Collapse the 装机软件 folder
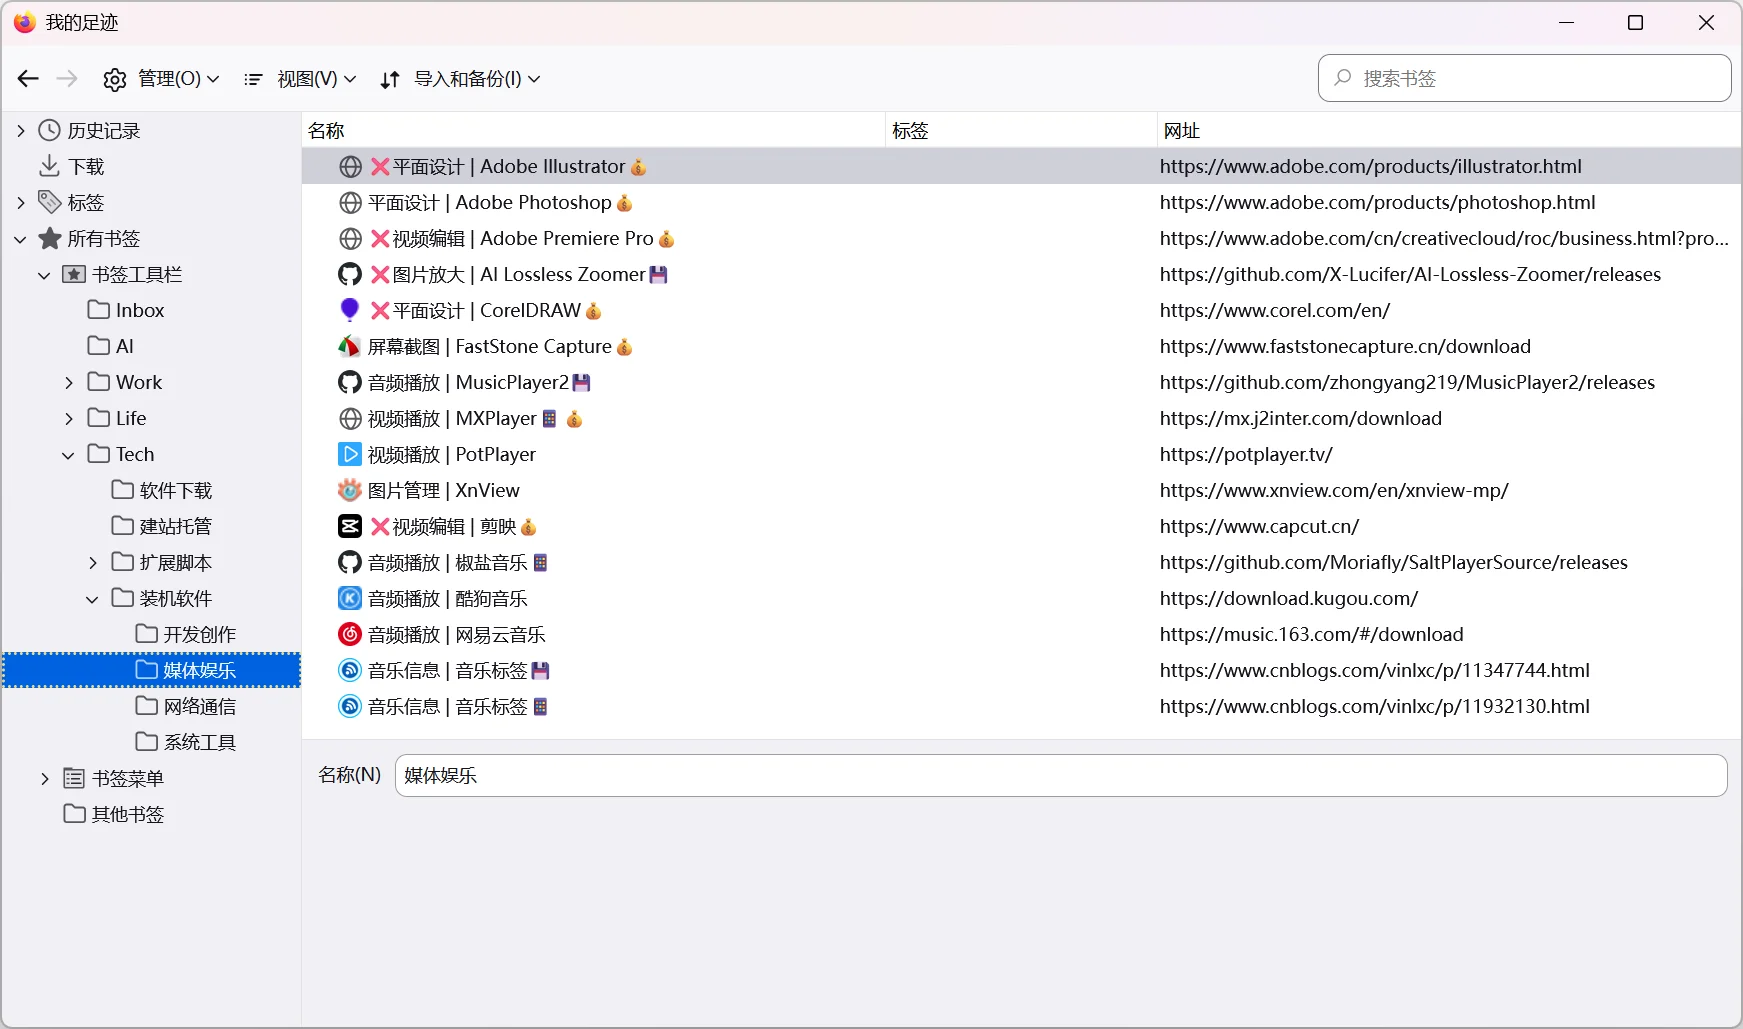 coord(93,599)
